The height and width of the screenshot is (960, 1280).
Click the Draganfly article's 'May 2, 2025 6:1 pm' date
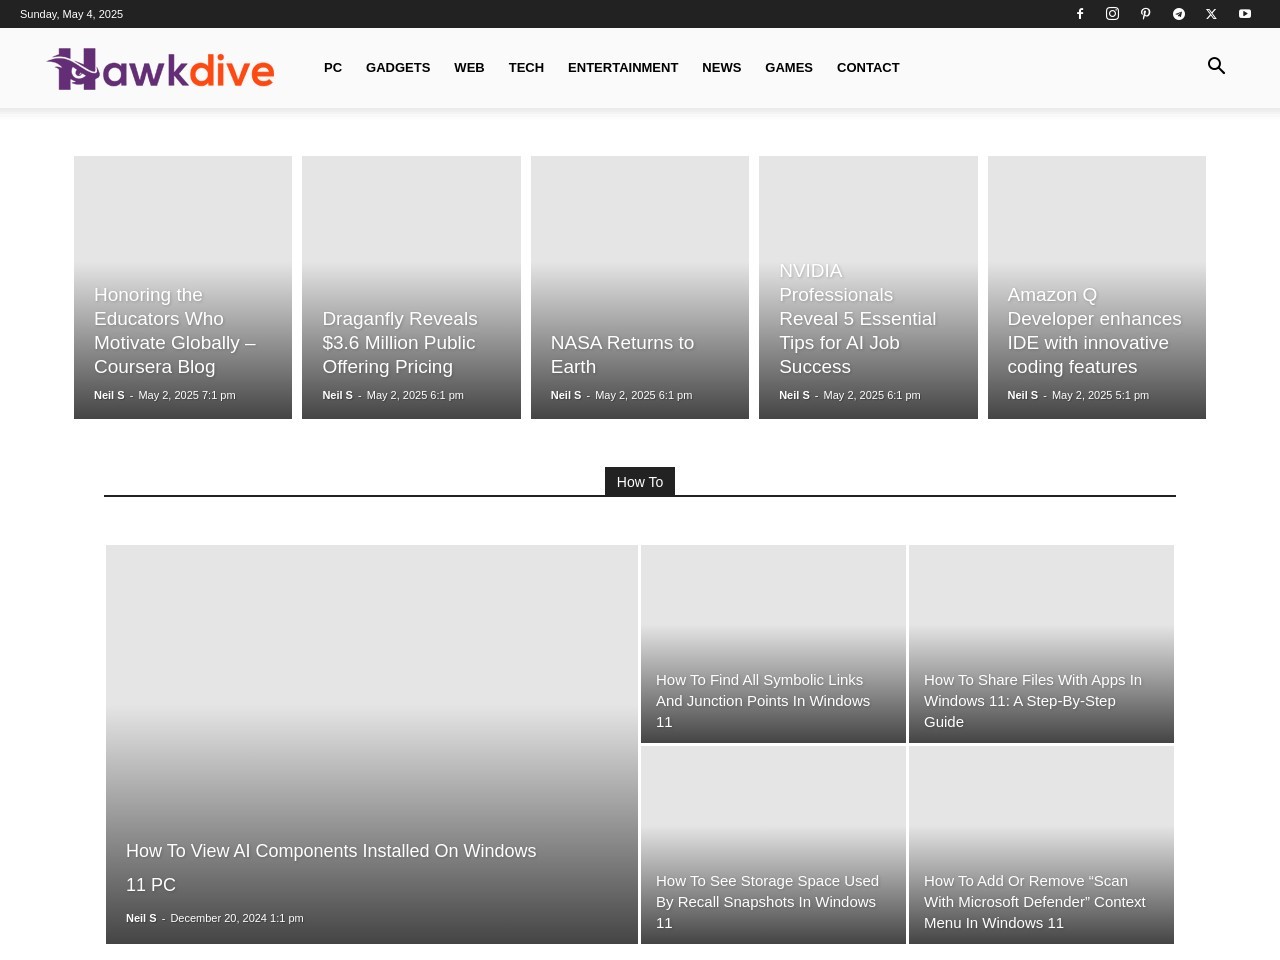coord(415,395)
